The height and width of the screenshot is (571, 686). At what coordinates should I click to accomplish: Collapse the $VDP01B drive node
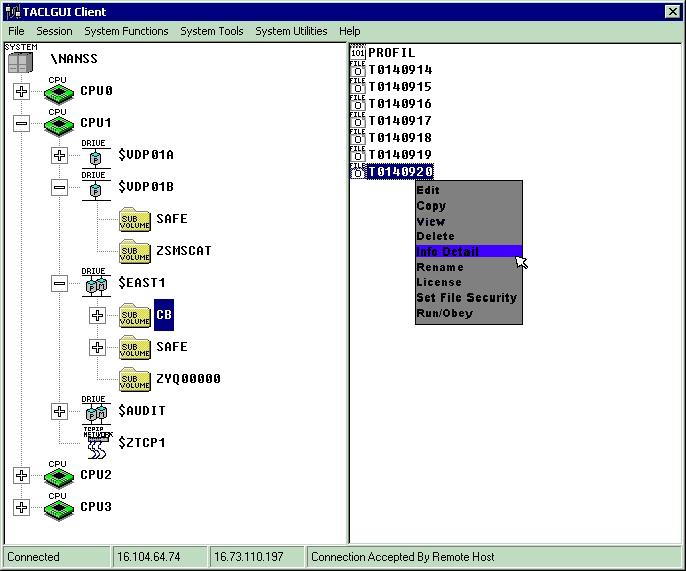60,187
